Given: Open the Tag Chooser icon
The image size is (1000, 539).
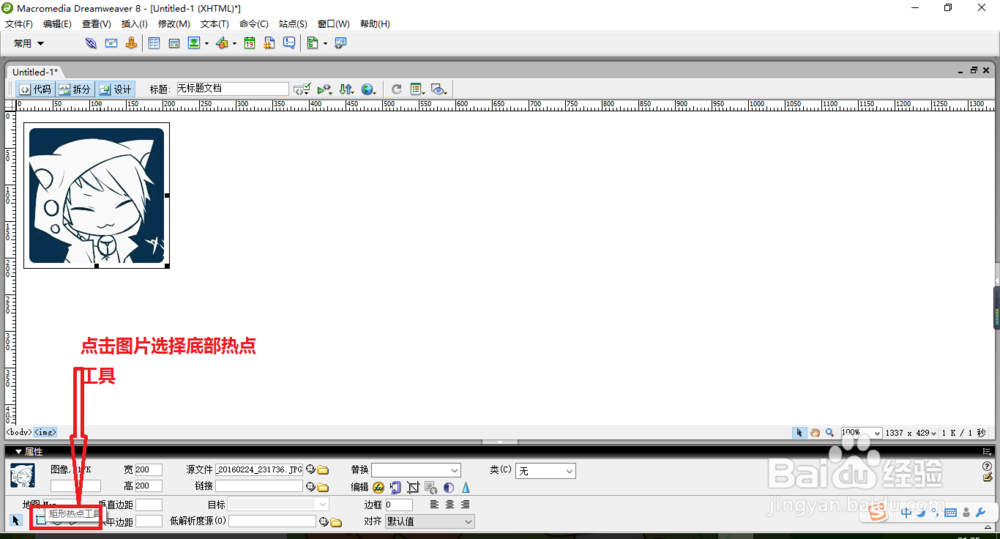Looking at the screenshot, I should (x=341, y=43).
